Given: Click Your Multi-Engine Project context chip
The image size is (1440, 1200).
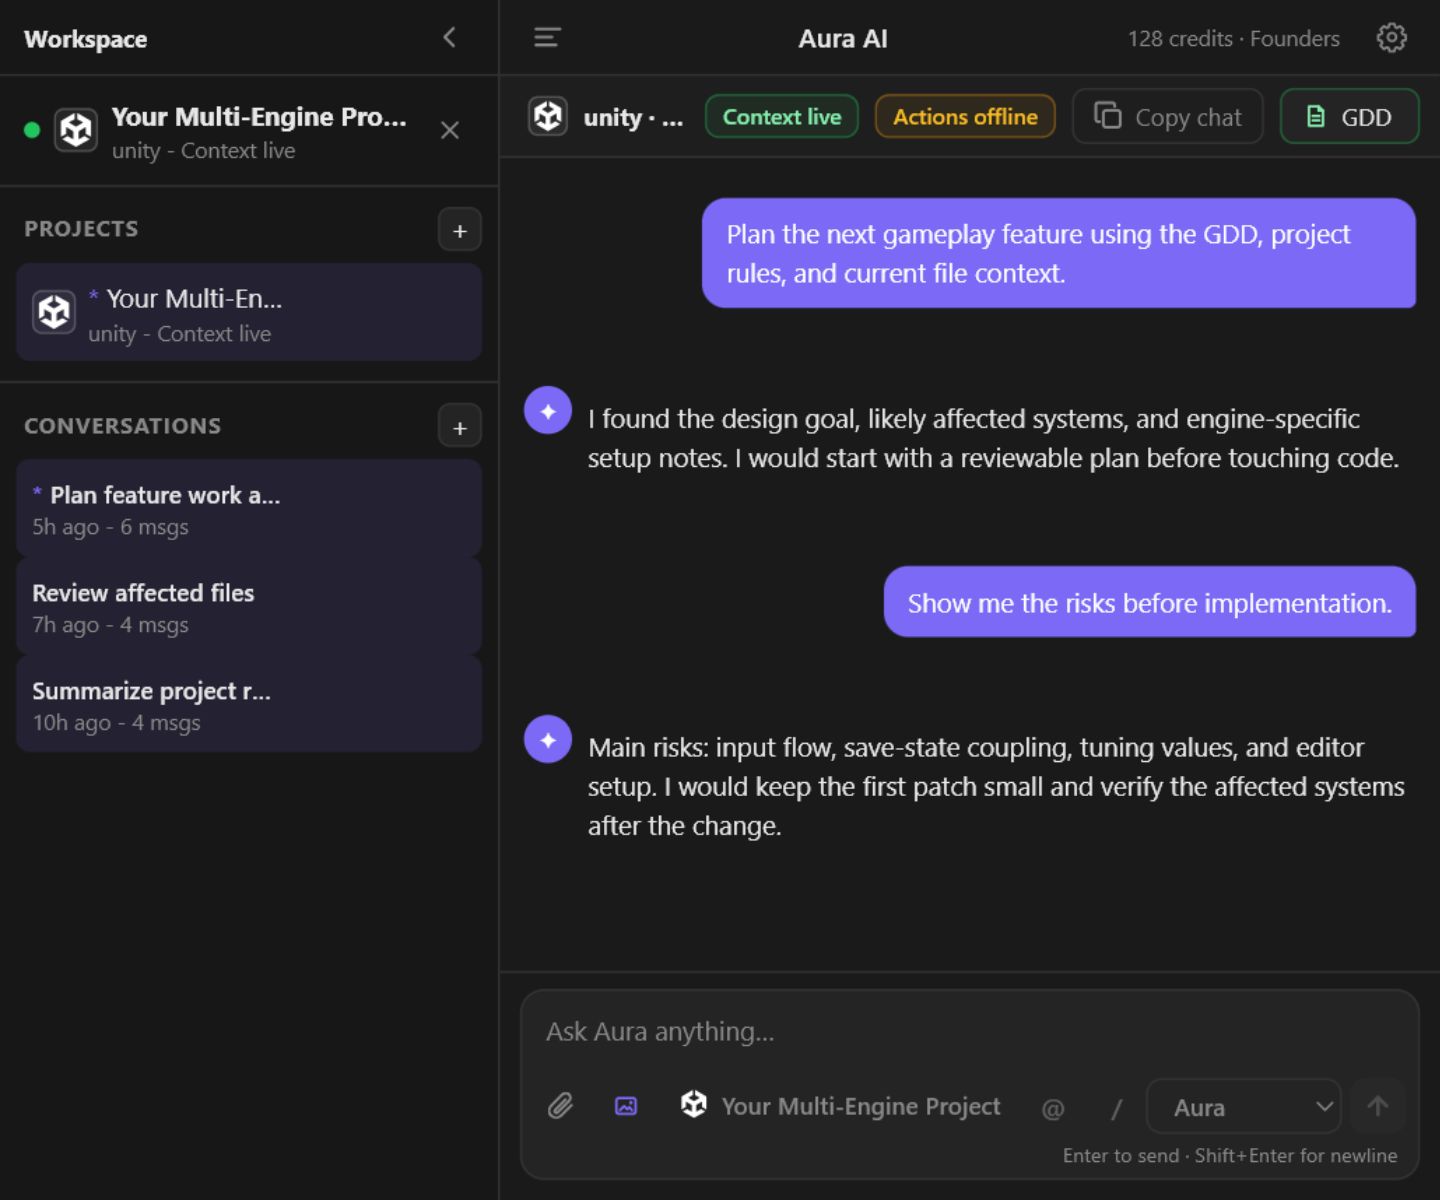Looking at the screenshot, I should 840,1106.
